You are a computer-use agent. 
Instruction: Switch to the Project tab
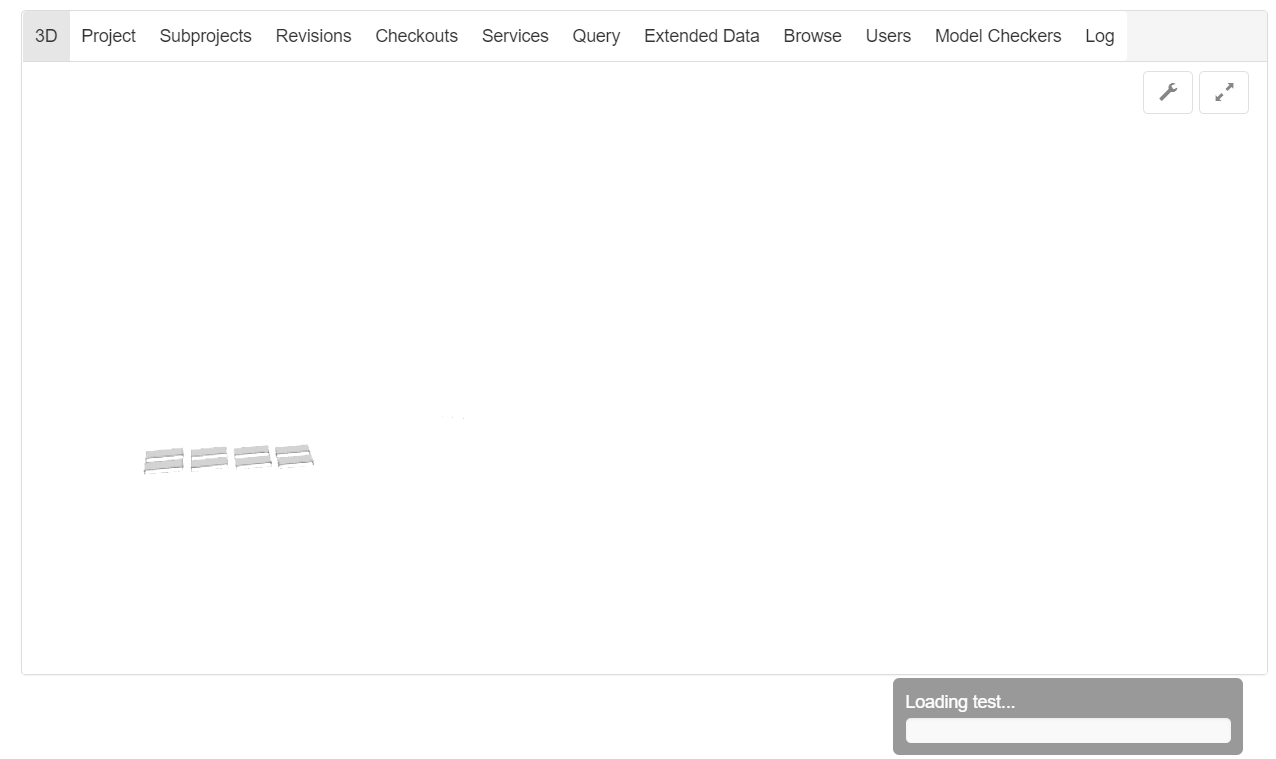pos(108,36)
